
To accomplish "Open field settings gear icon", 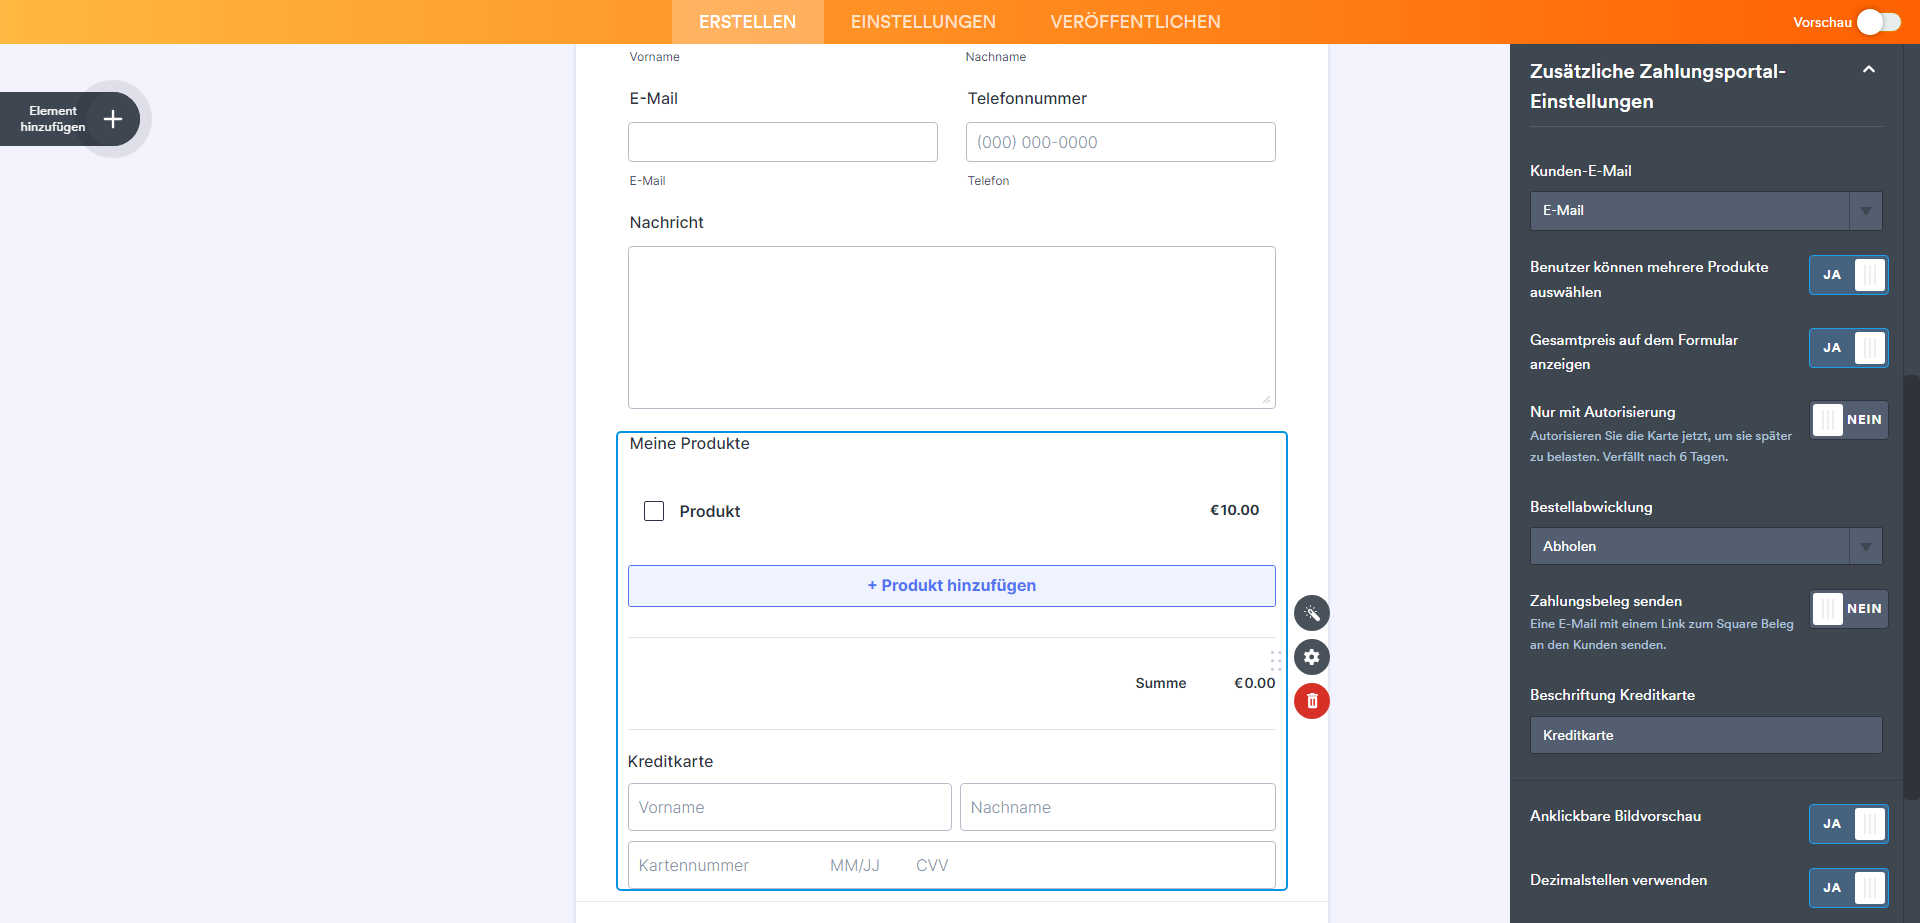I will (1312, 657).
